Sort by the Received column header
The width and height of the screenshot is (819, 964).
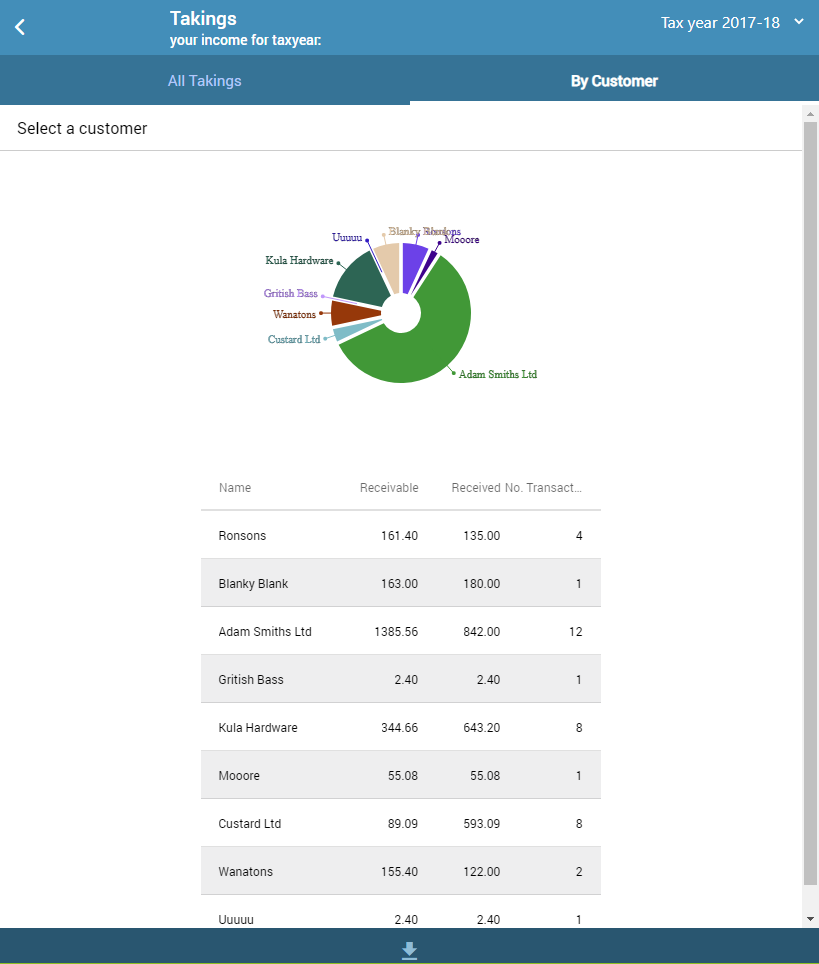[x=476, y=488]
